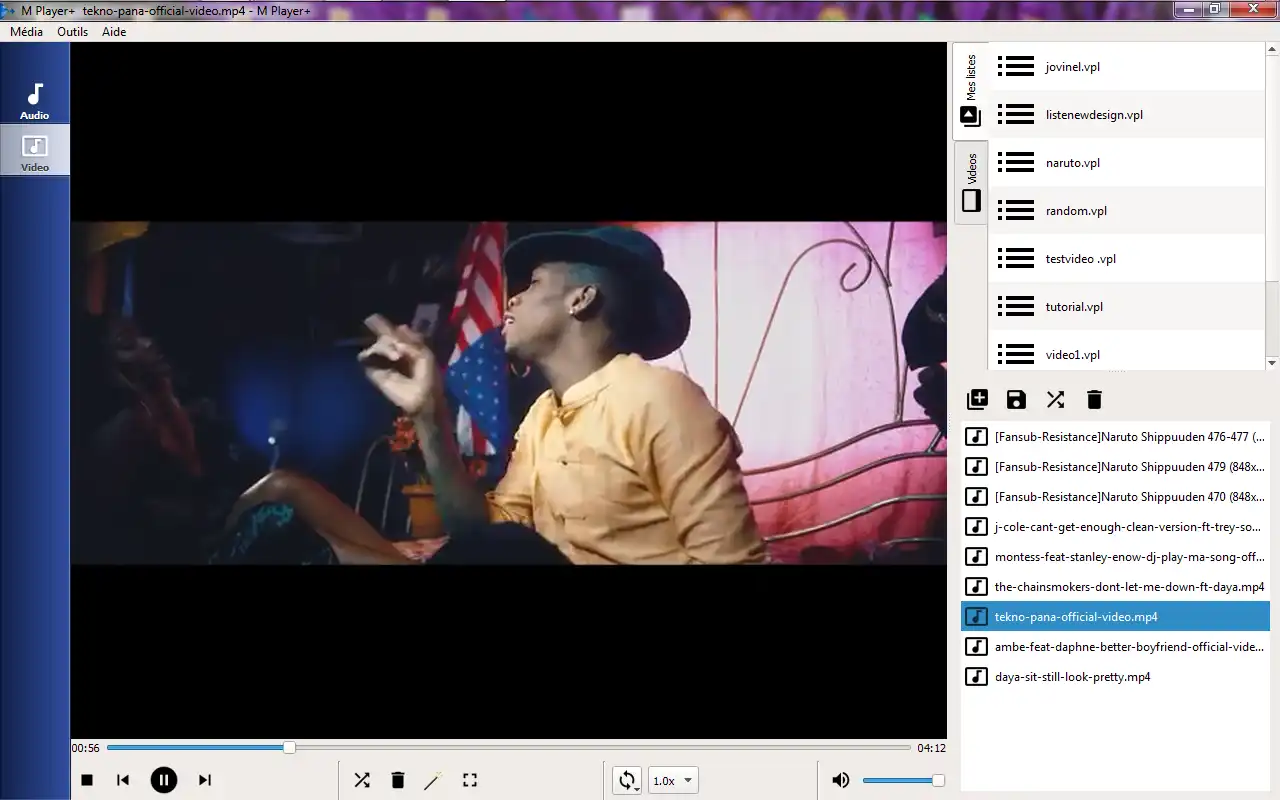1280x800 pixels.
Task: Select ambe-feat-daphne-better-boyfriend track
Action: pos(1115,647)
